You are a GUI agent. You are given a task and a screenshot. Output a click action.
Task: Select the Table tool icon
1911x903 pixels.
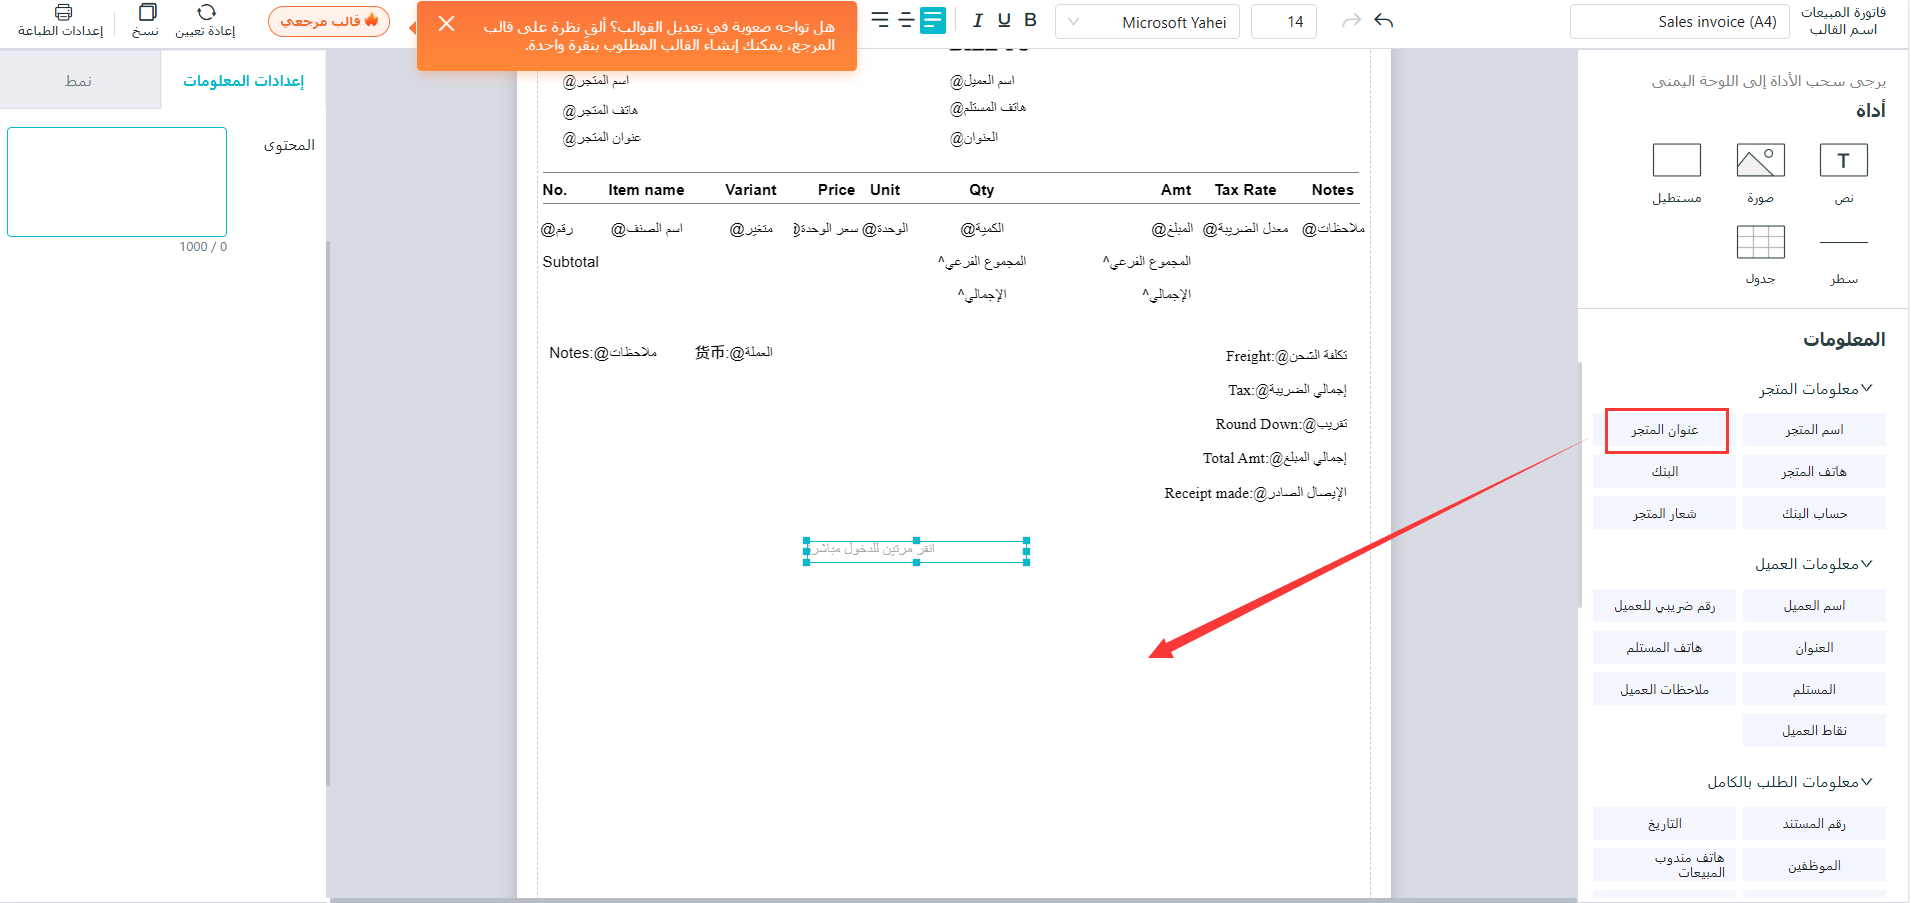1760,242
